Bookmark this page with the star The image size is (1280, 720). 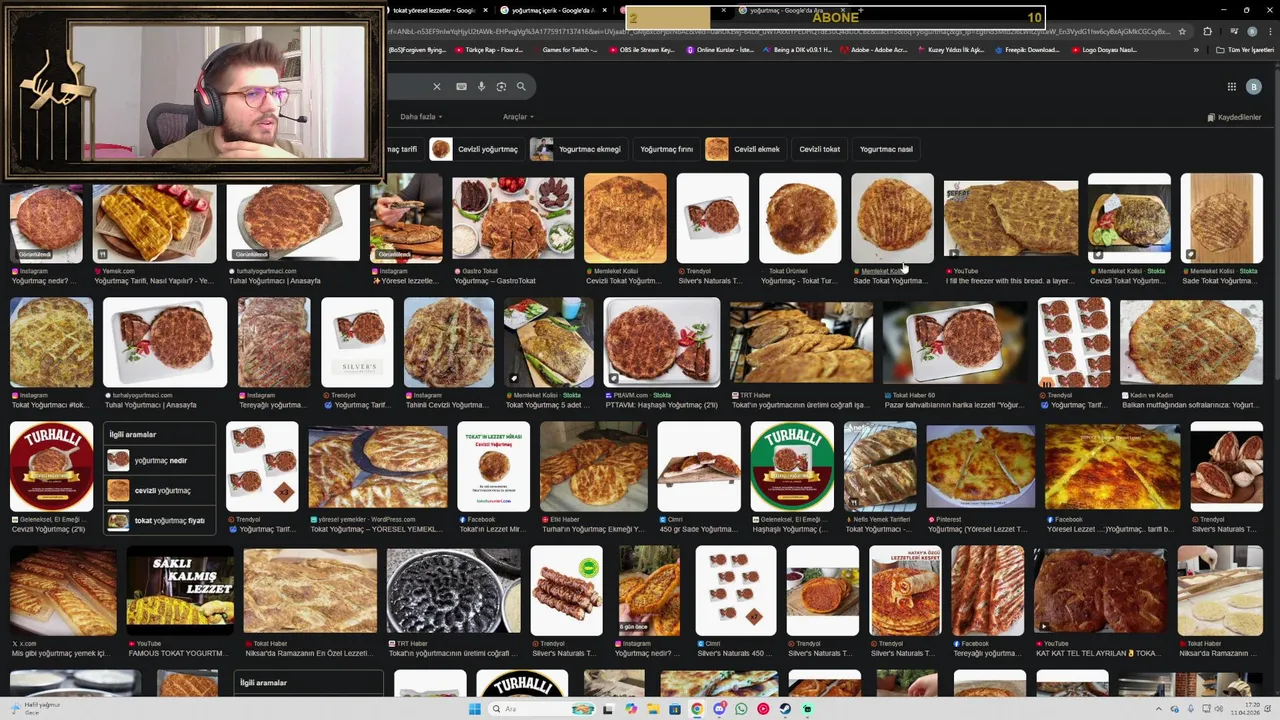1182,31
